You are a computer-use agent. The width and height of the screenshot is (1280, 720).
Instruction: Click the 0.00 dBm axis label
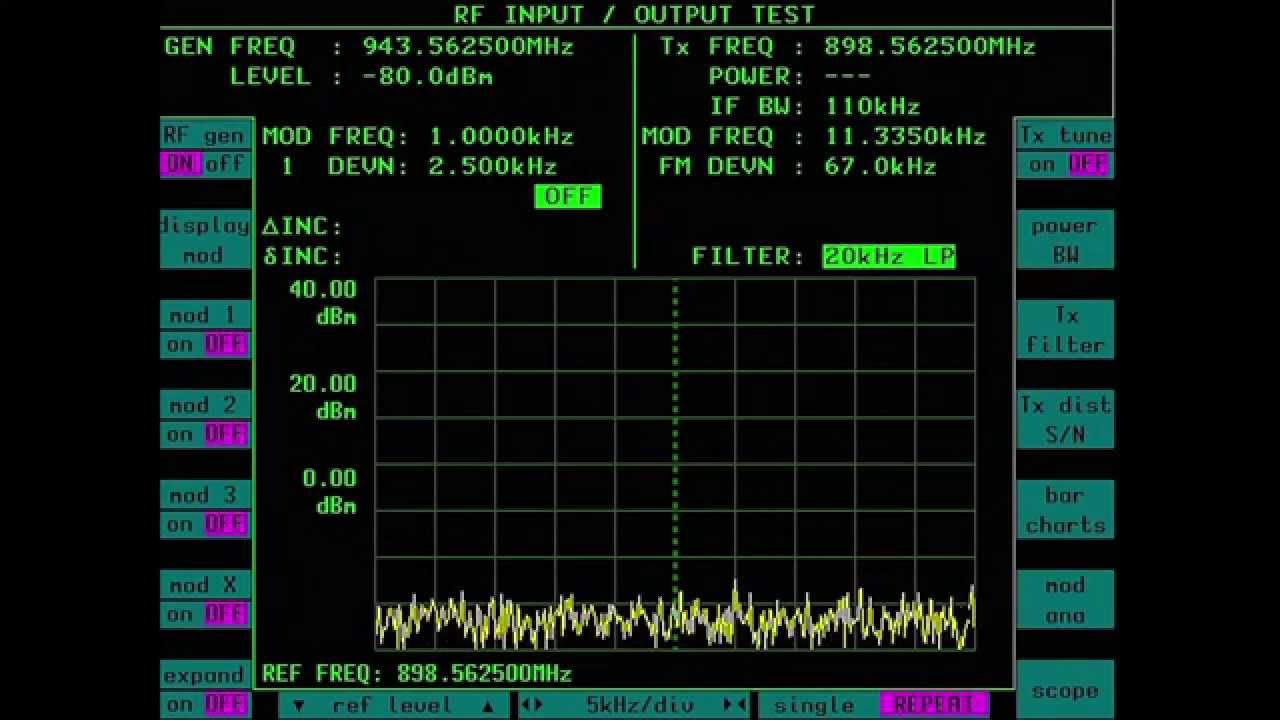coord(330,492)
